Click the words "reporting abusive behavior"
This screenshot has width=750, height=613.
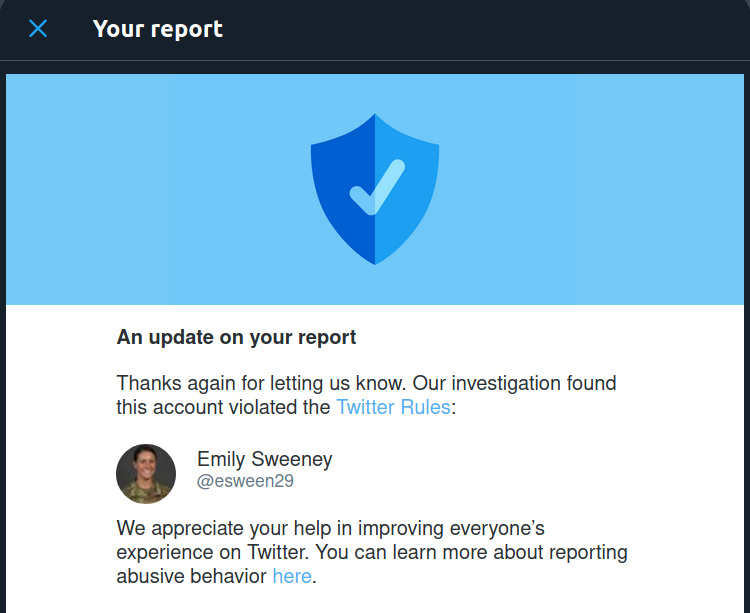[372, 564]
